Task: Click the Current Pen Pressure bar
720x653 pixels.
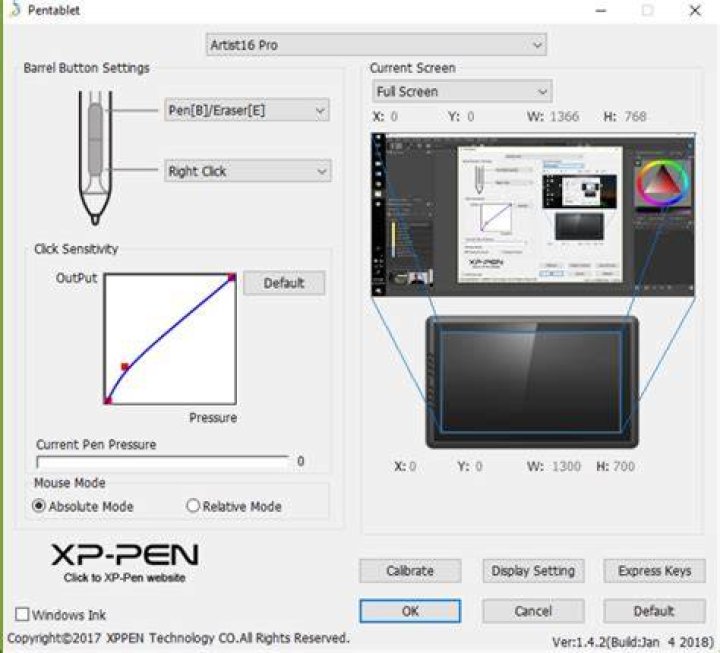Action: point(163,462)
